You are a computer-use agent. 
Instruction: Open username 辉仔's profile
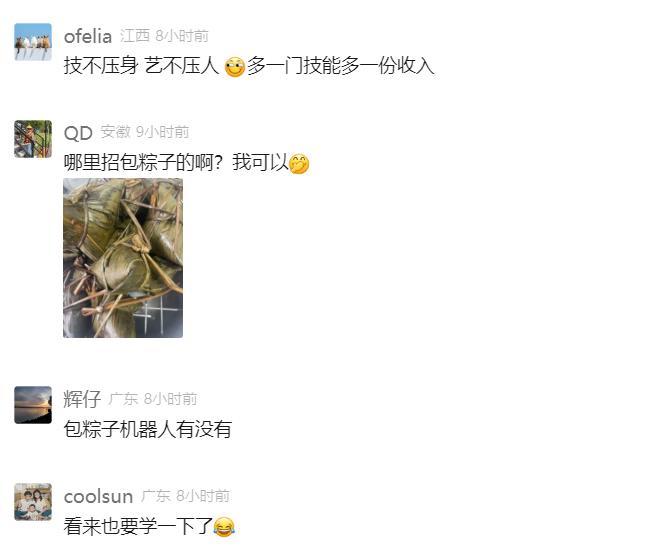(x=82, y=399)
